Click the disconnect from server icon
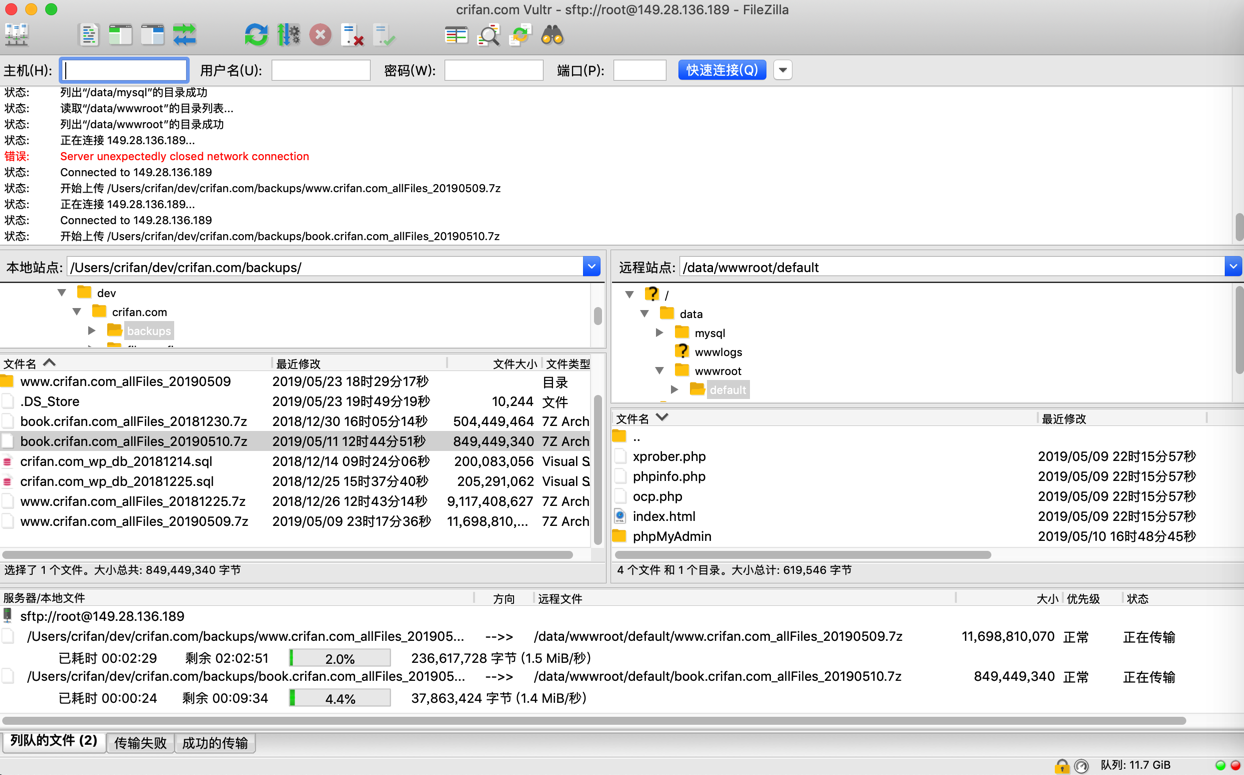 pyautogui.click(x=352, y=35)
